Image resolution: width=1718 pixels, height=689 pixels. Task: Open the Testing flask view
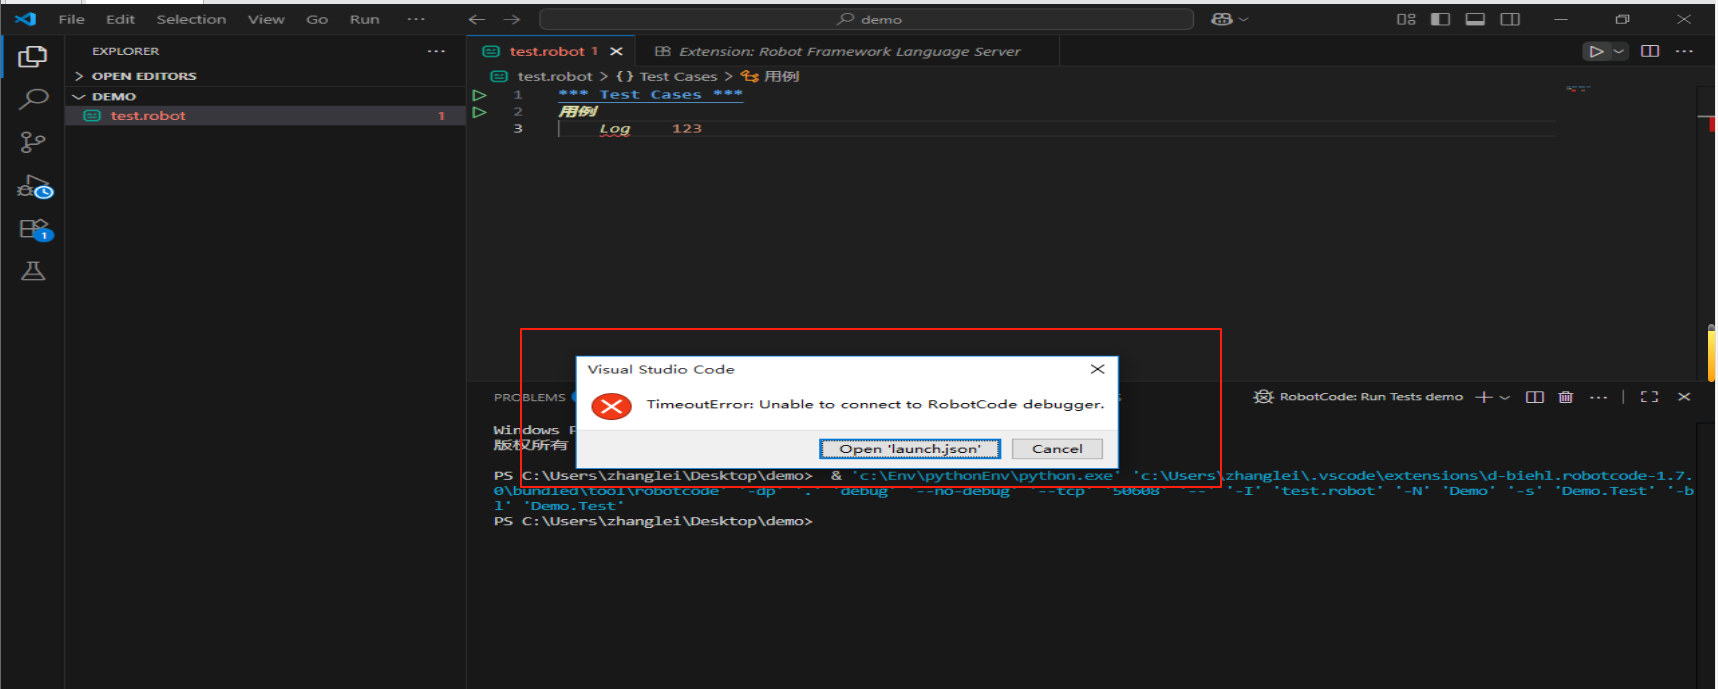33,271
